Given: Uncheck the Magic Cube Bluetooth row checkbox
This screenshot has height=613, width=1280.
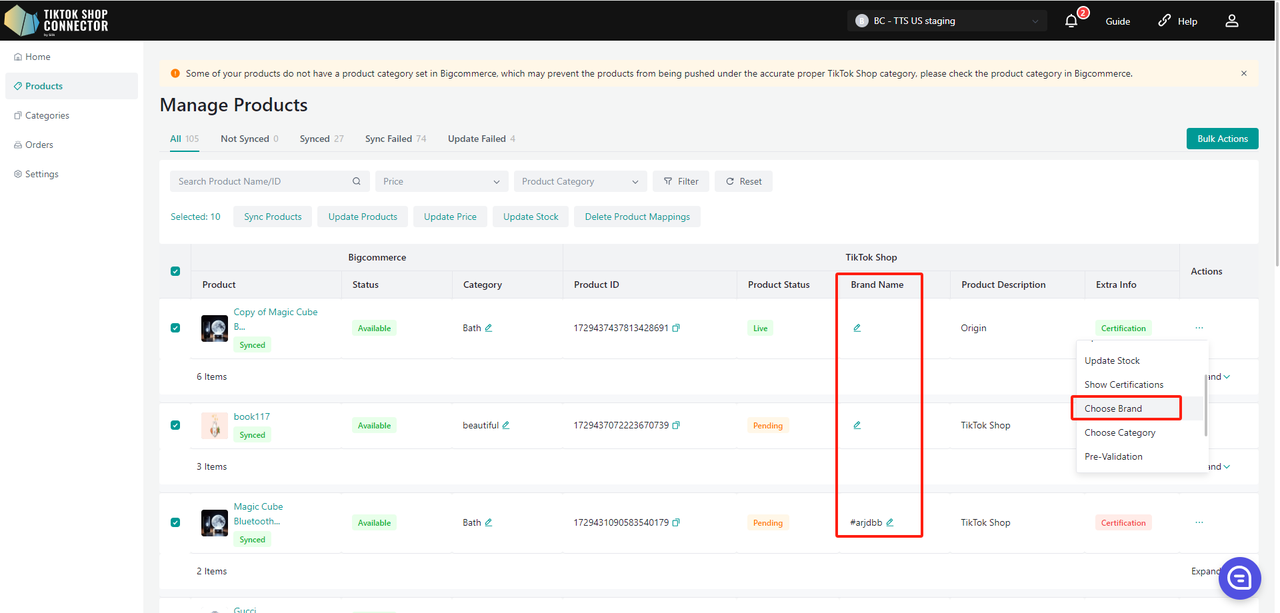Looking at the screenshot, I should pos(176,522).
